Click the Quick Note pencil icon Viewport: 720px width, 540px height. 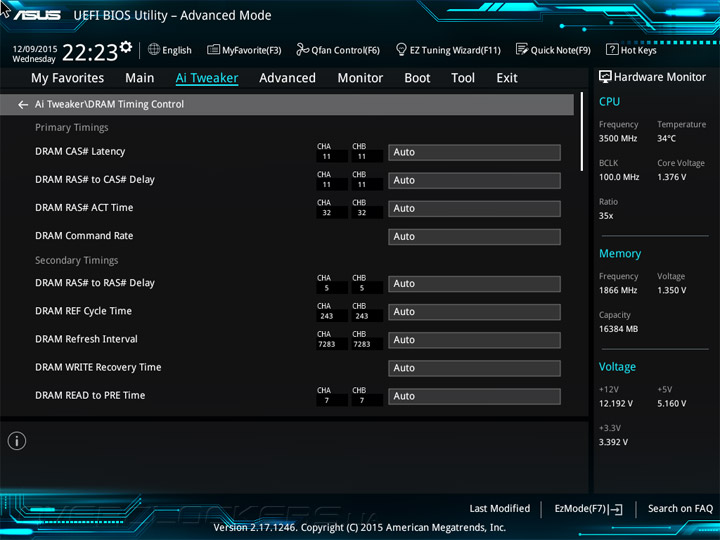[x=522, y=49]
